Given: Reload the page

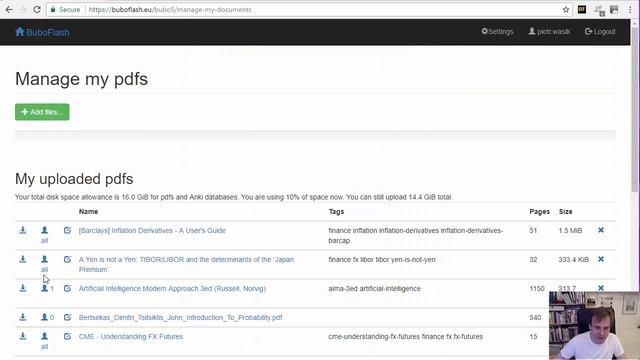Looking at the screenshot, I should [37, 9].
